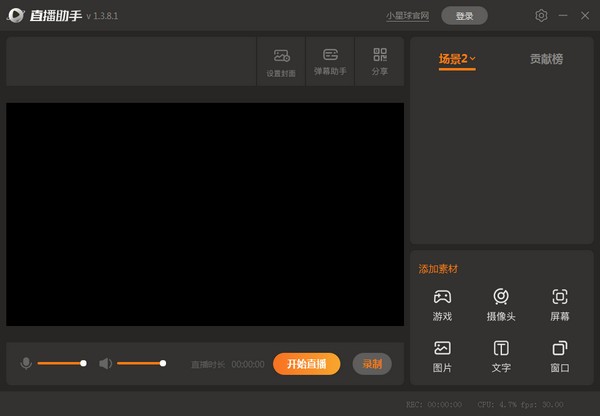Click the speaker volume slider handle
600x416 pixels.
click(163, 363)
